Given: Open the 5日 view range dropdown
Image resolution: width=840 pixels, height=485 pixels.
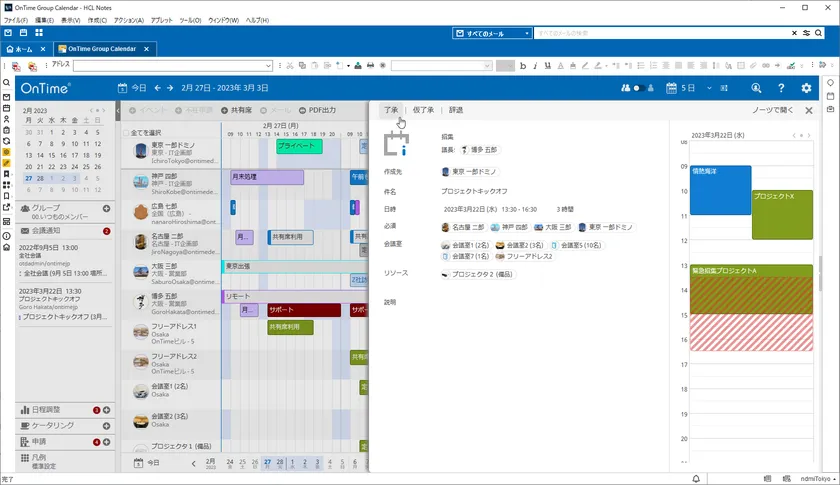Looking at the screenshot, I should [709, 88].
